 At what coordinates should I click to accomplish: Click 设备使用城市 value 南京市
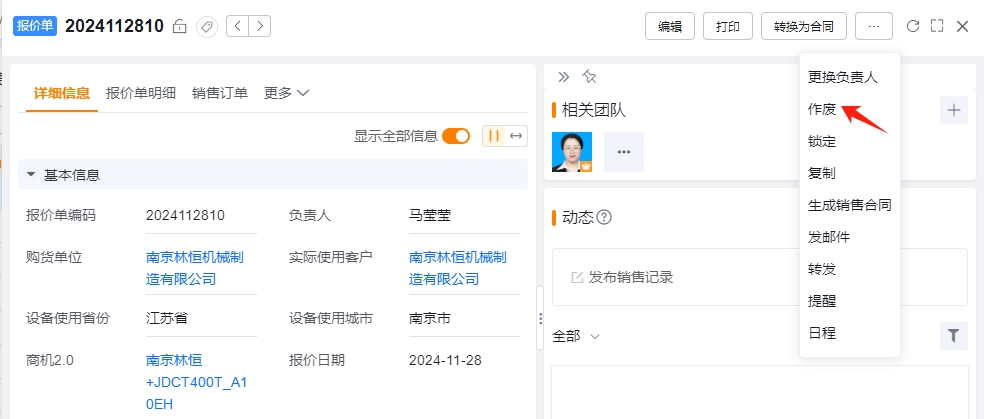(x=429, y=319)
